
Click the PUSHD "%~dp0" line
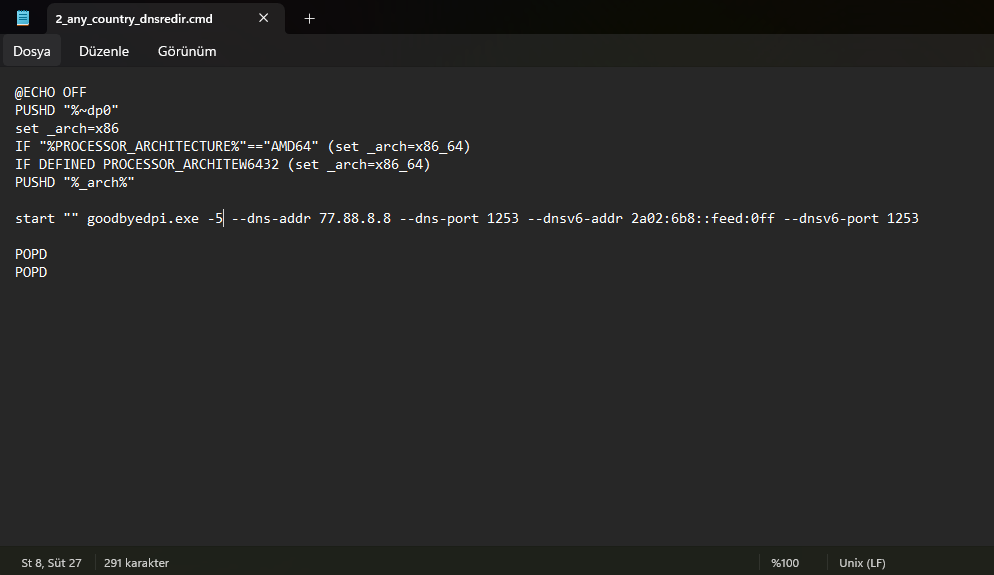pos(67,110)
